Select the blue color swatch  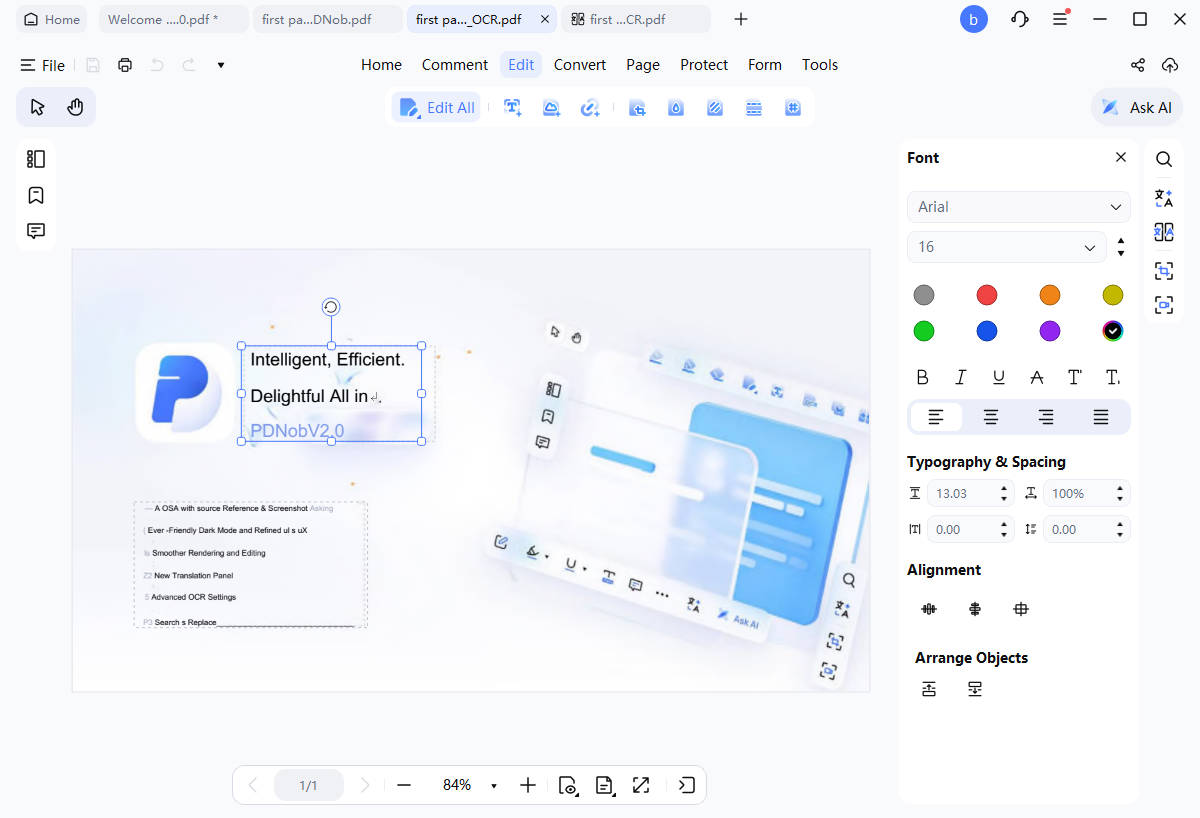click(987, 331)
